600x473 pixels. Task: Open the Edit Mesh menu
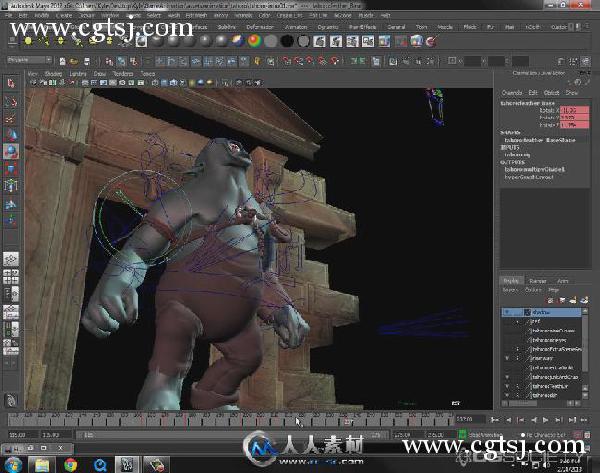196,15
